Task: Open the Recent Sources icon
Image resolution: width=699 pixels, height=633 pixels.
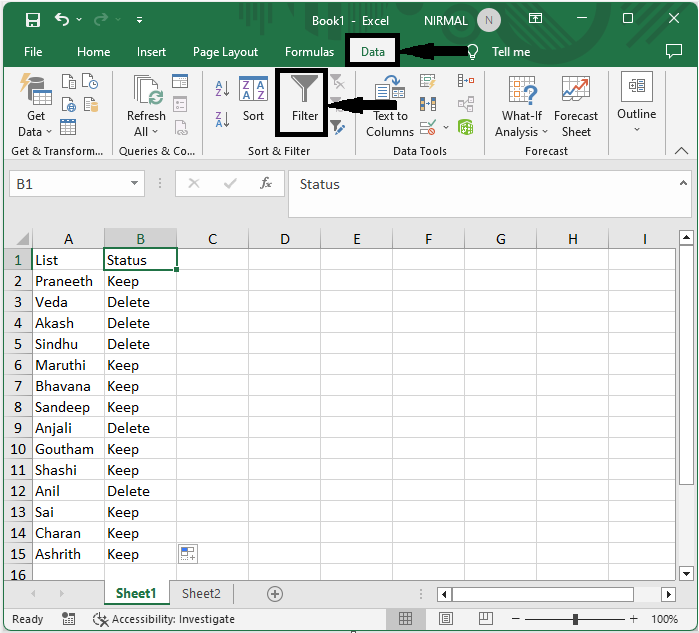Action: (x=90, y=82)
